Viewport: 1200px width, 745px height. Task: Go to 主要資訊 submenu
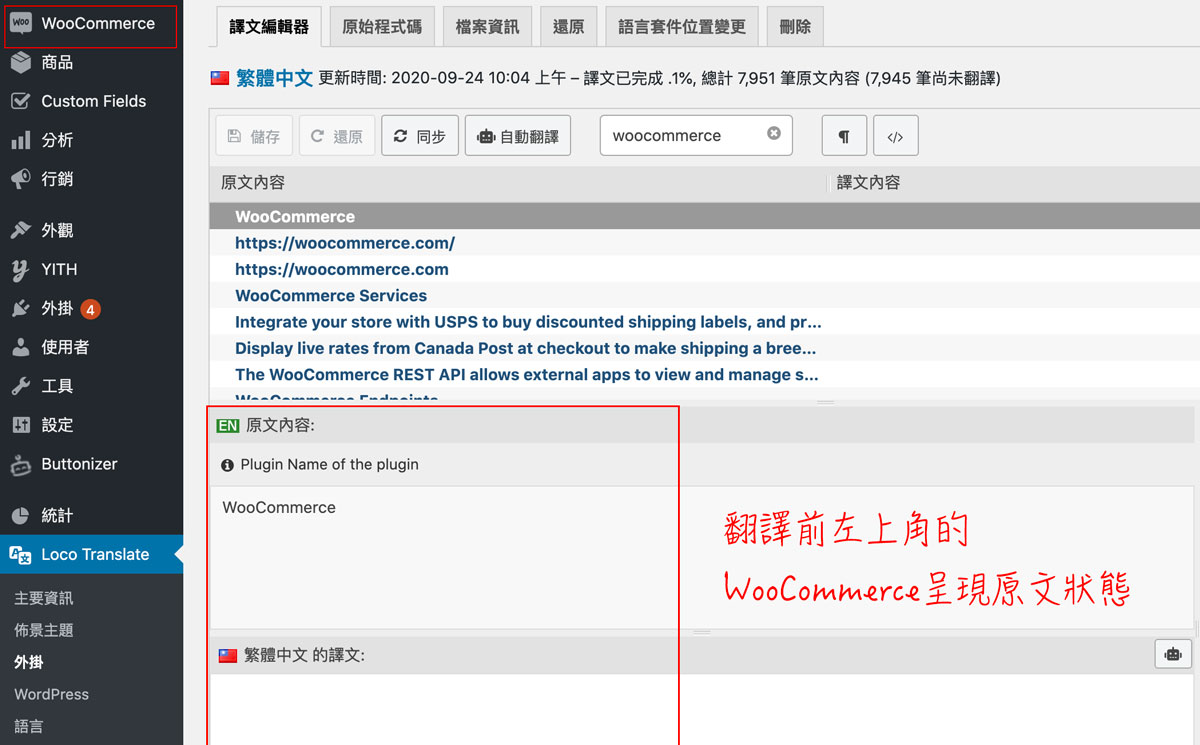click(x=44, y=598)
